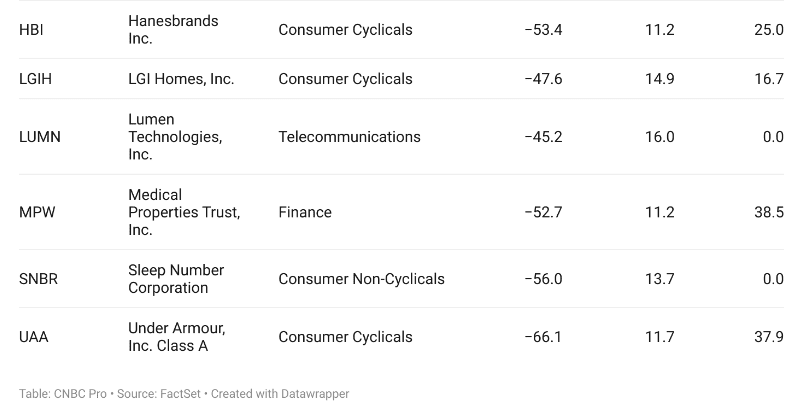Select Under Armour, Inc. Class A

point(176,337)
